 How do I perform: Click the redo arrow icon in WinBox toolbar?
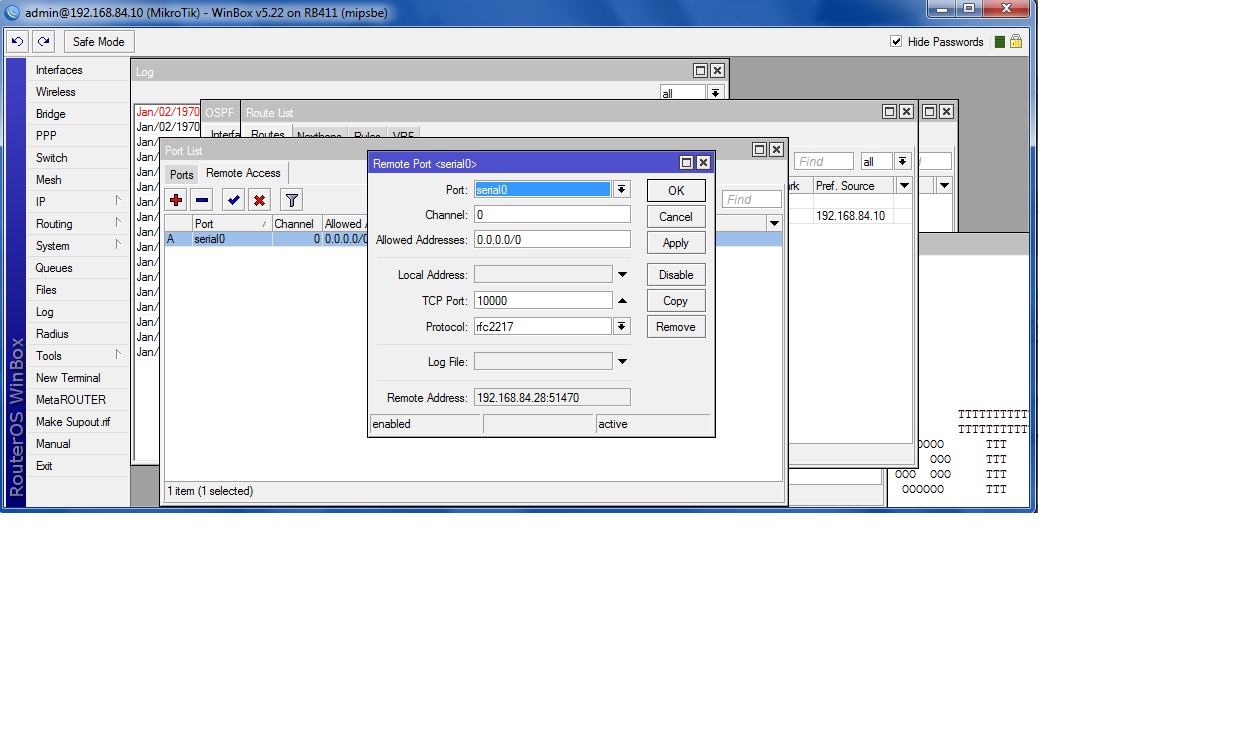43,41
